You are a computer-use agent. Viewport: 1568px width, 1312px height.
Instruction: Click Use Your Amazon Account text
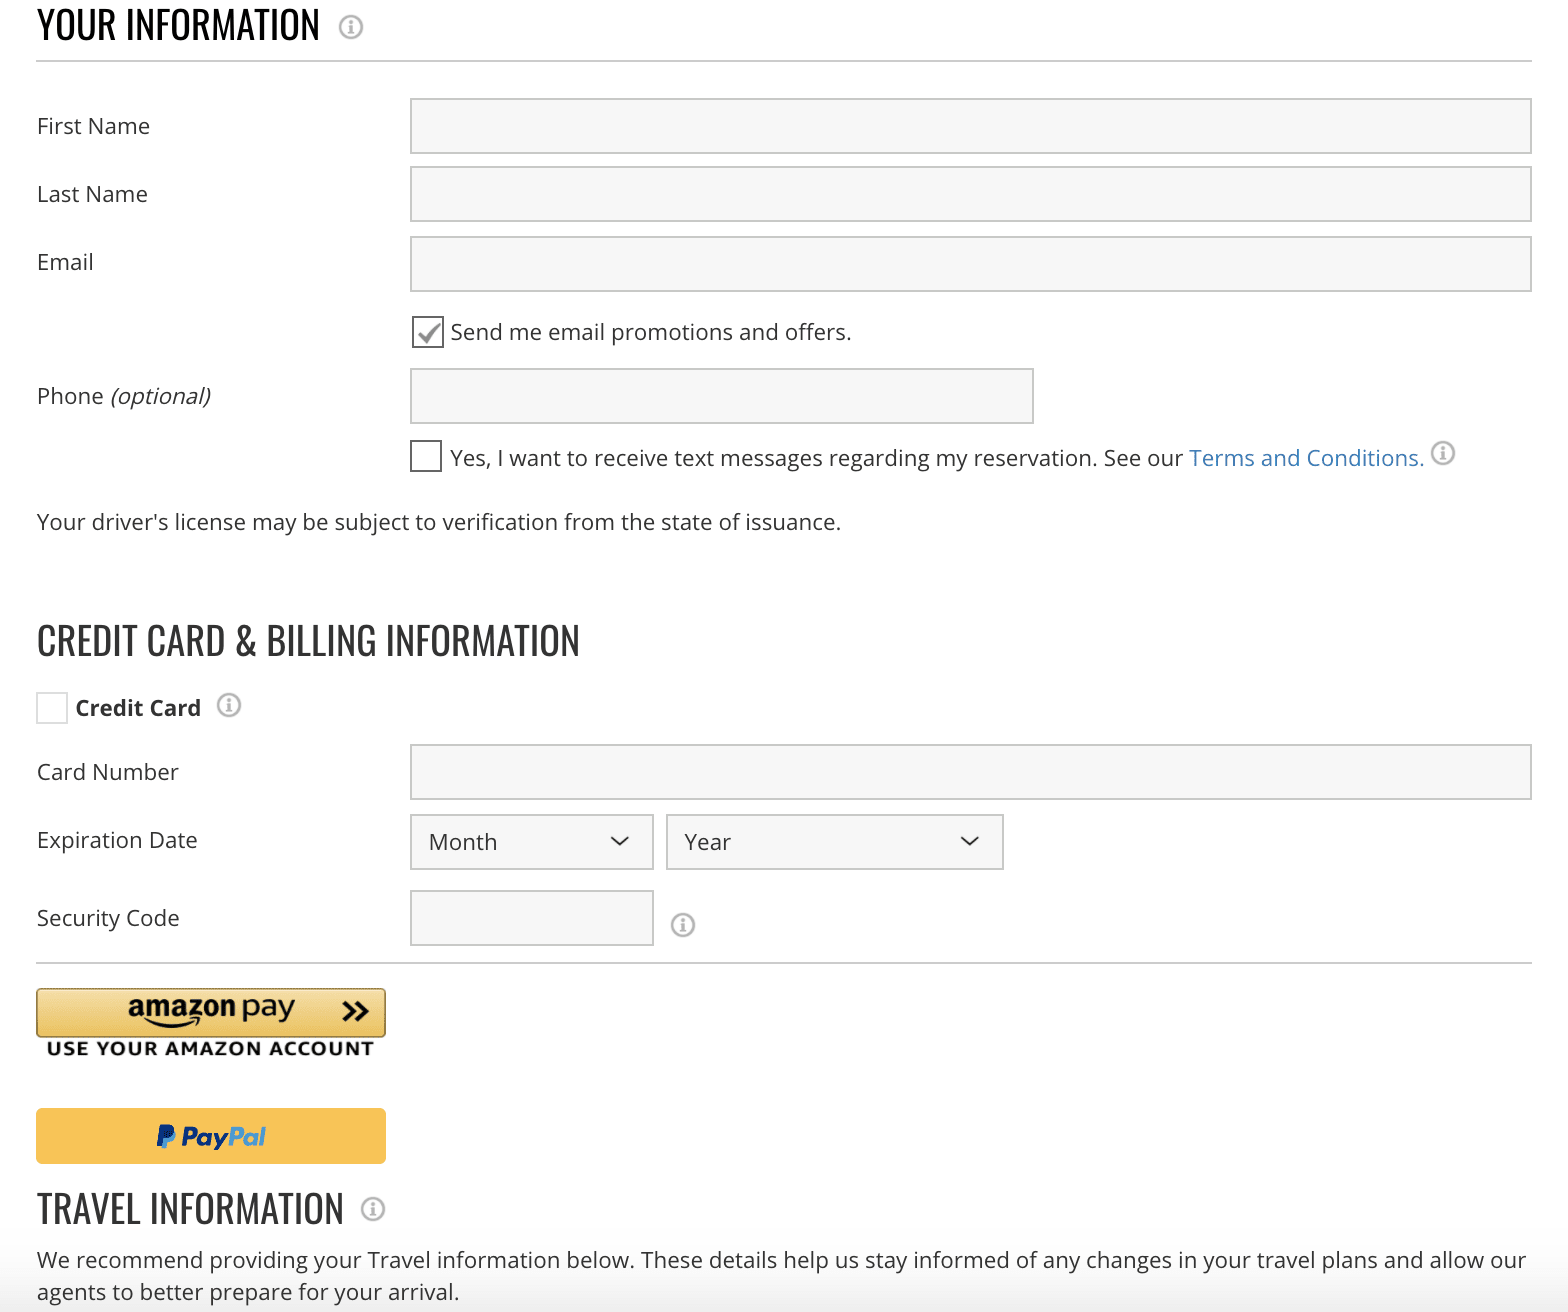pyautogui.click(x=210, y=1049)
